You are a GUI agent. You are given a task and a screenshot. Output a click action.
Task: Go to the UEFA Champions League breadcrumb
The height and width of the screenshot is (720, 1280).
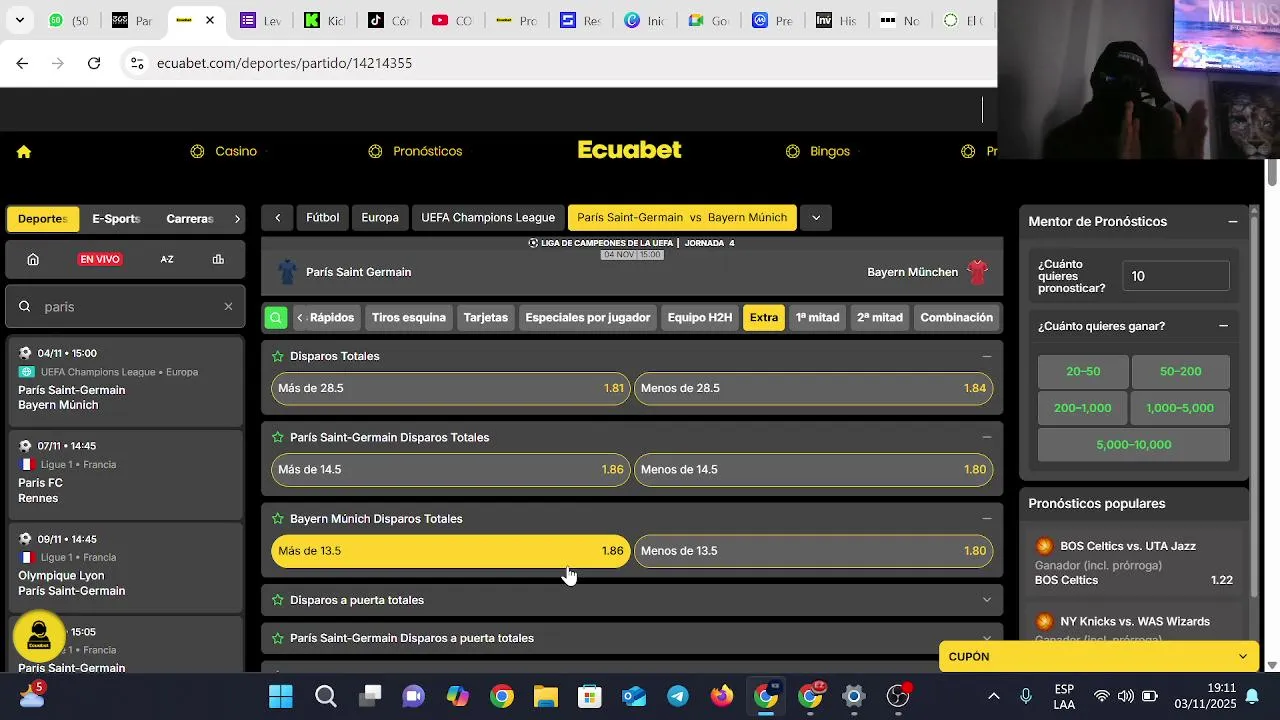488,218
